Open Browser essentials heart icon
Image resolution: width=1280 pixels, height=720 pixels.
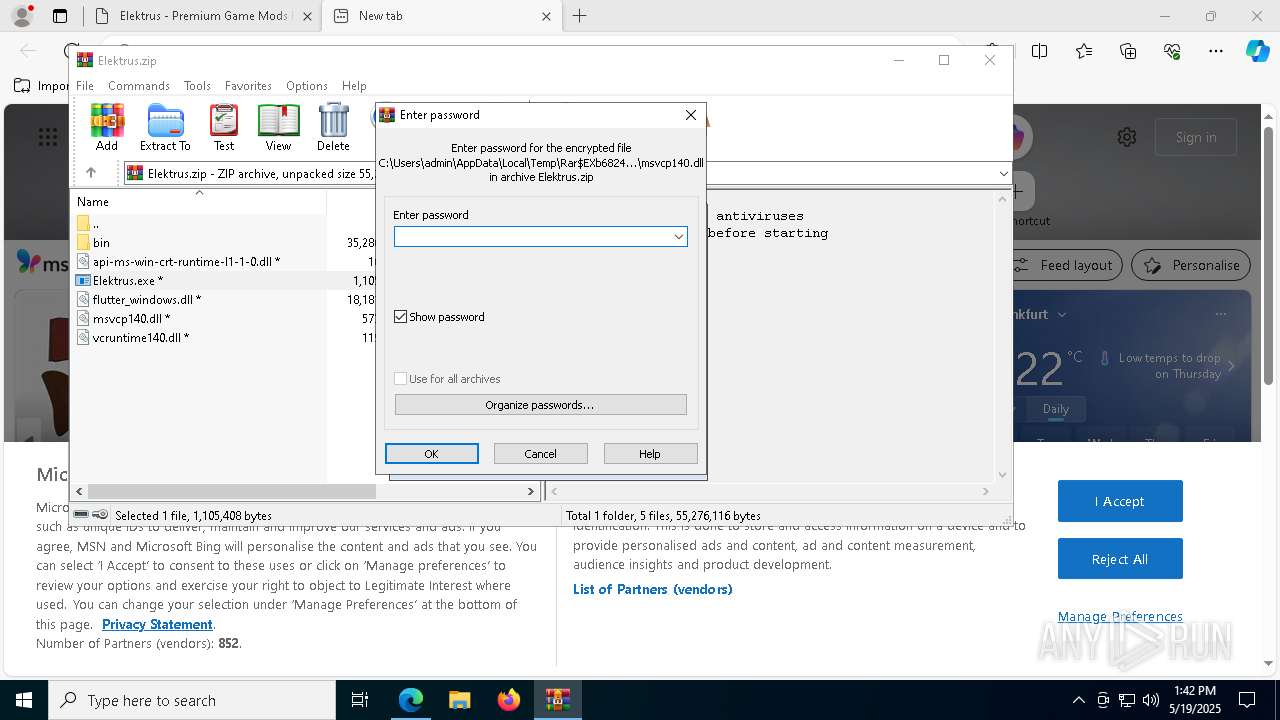tap(1172, 51)
